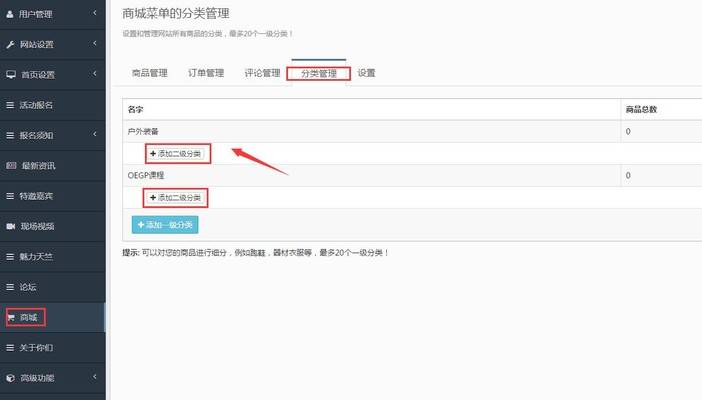The width and height of the screenshot is (702, 400).
Task: Add subcategory under OEGP课程
Action: 175,198
